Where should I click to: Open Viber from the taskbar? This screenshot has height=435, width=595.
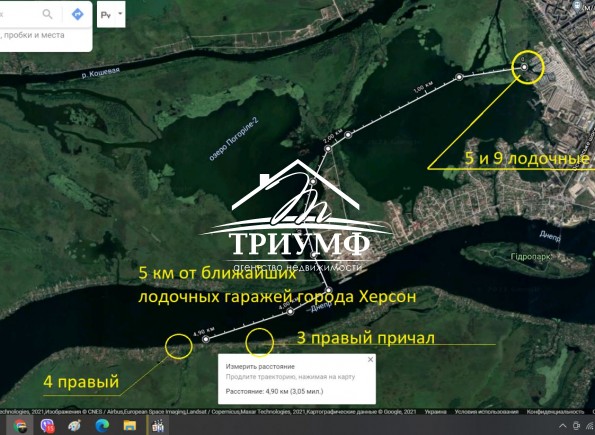coord(47,426)
